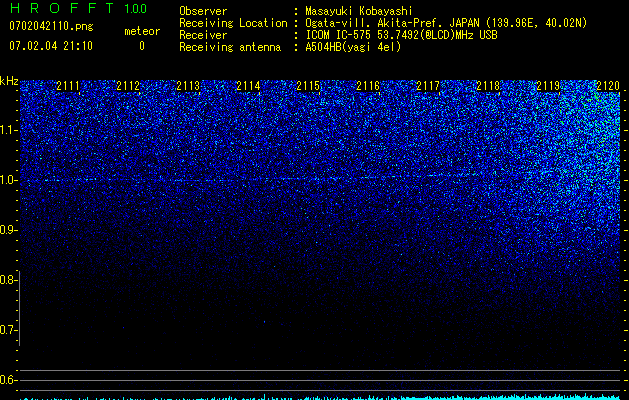Screen dimensions: 629x400
Task: Click the 2115 time marker
Action: point(308,86)
